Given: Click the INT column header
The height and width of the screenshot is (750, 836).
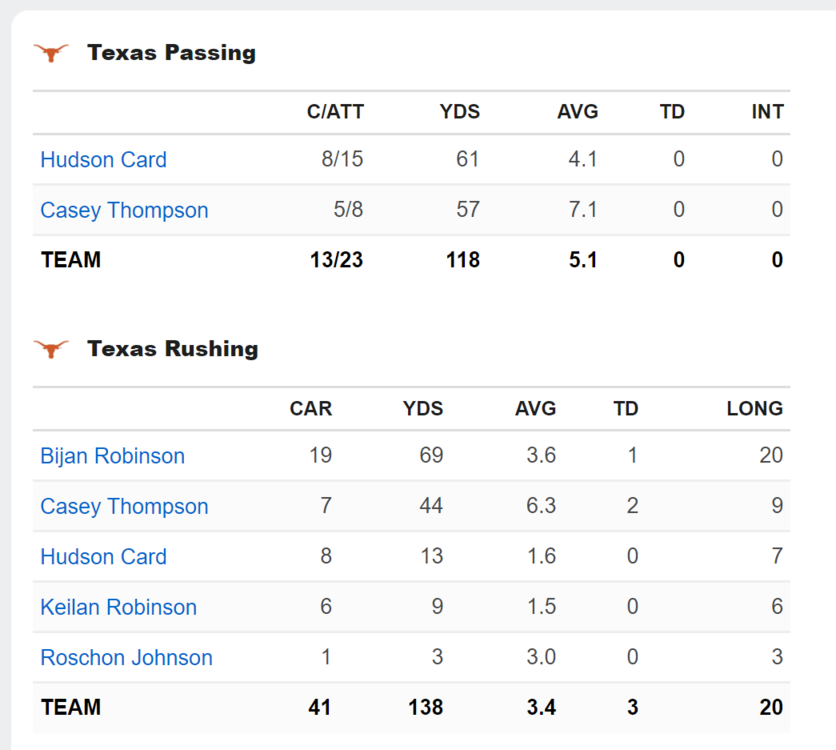Looking at the screenshot, I should (x=767, y=112).
